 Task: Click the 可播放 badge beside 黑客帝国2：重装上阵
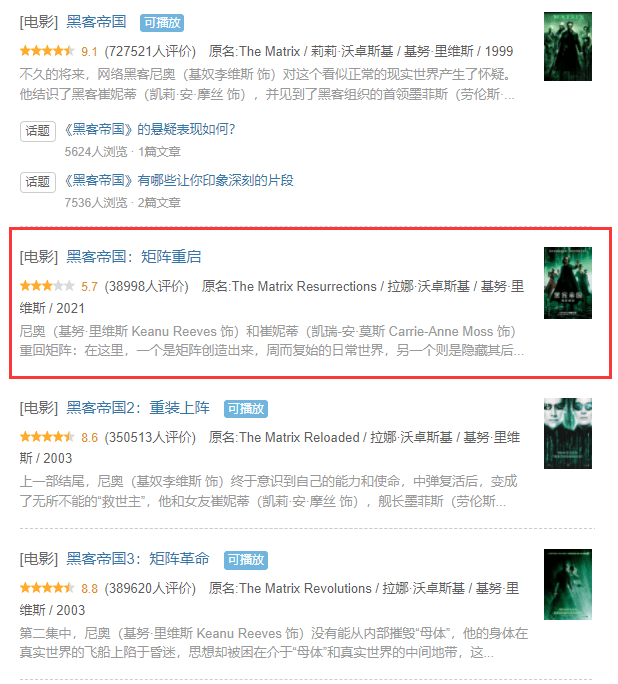click(246, 409)
